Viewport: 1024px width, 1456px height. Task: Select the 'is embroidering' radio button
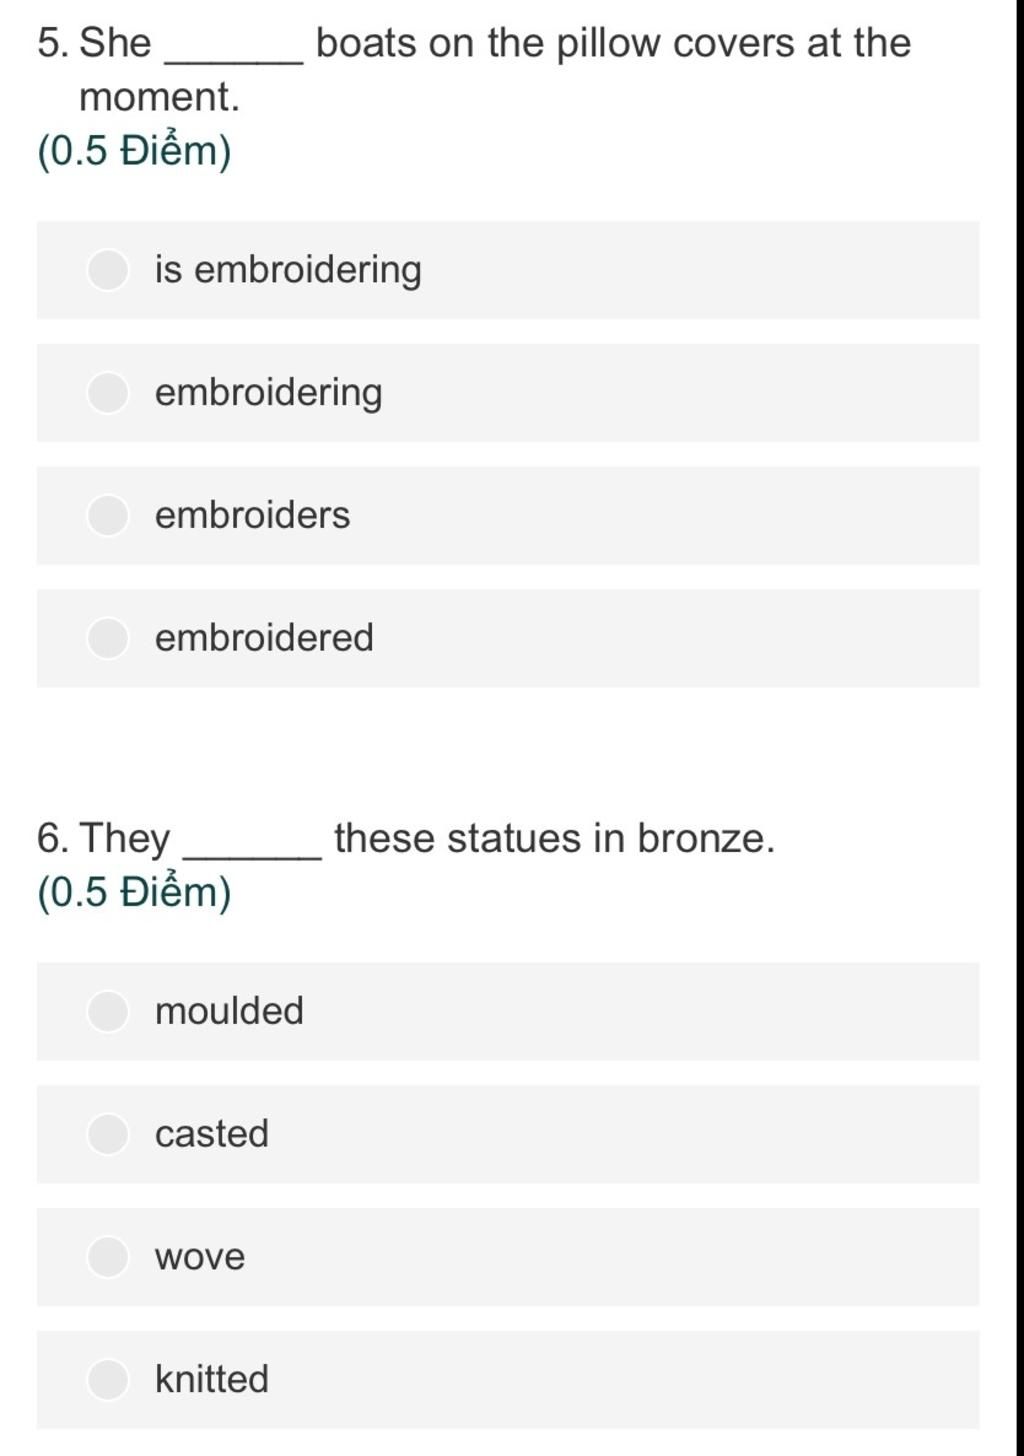[108, 269]
